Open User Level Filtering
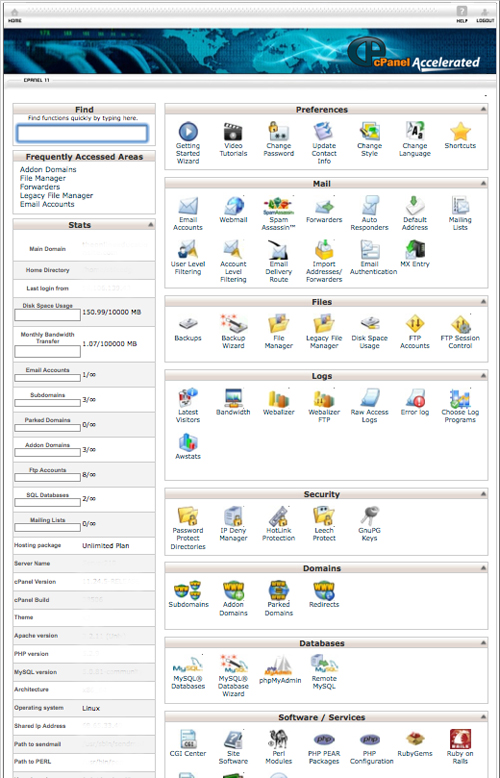The image size is (500, 778). [188, 250]
